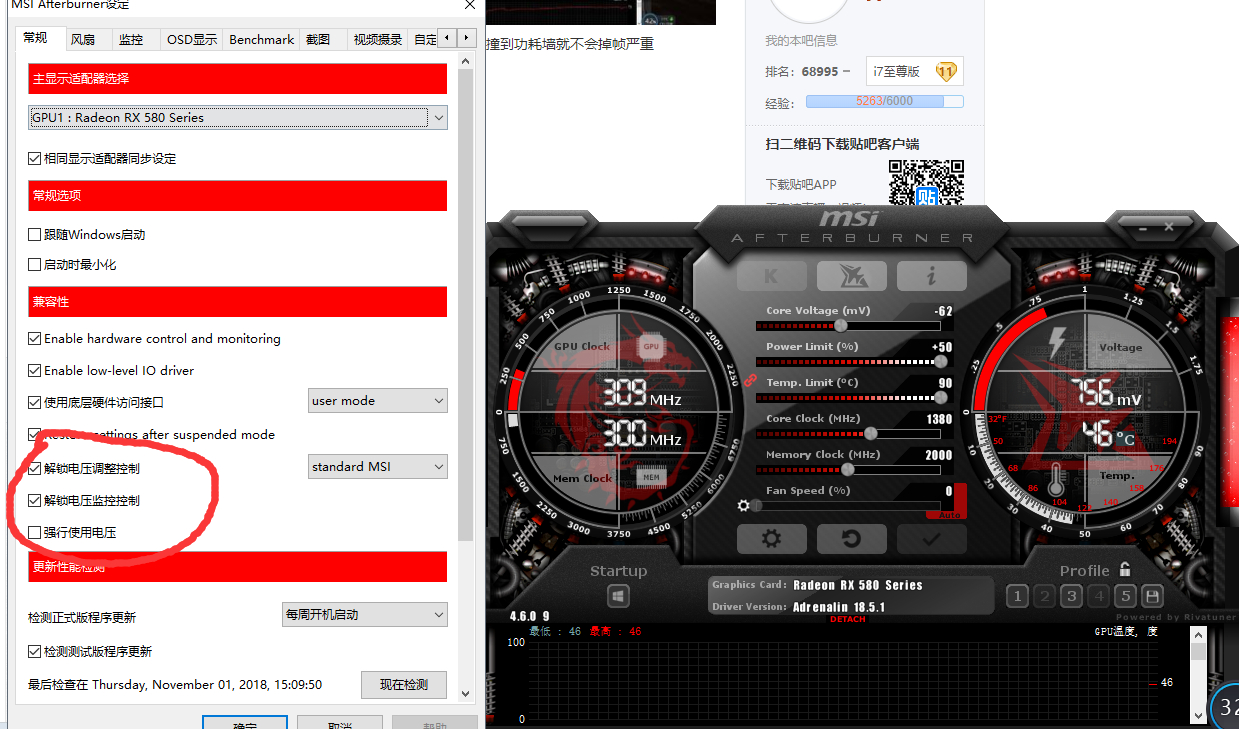This screenshot has height=729, width=1239.
Task: Click DETACH under the driver version
Action: click(x=848, y=620)
